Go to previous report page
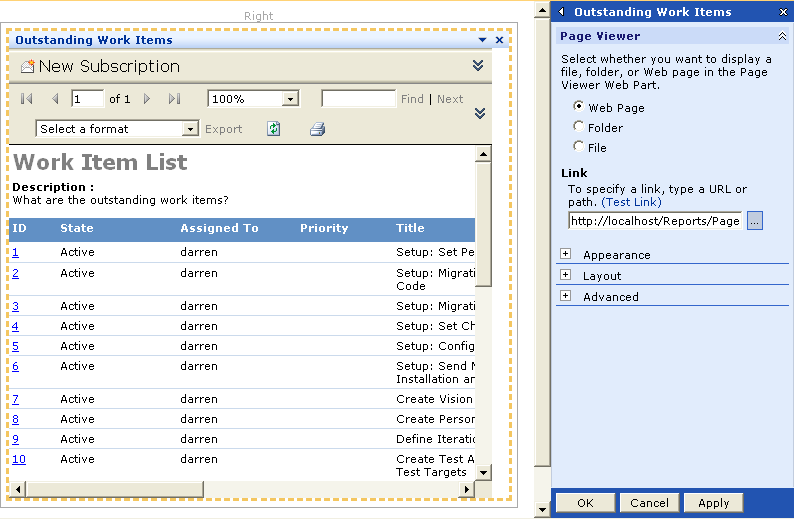Image resolution: width=794 pixels, height=519 pixels. [x=55, y=99]
